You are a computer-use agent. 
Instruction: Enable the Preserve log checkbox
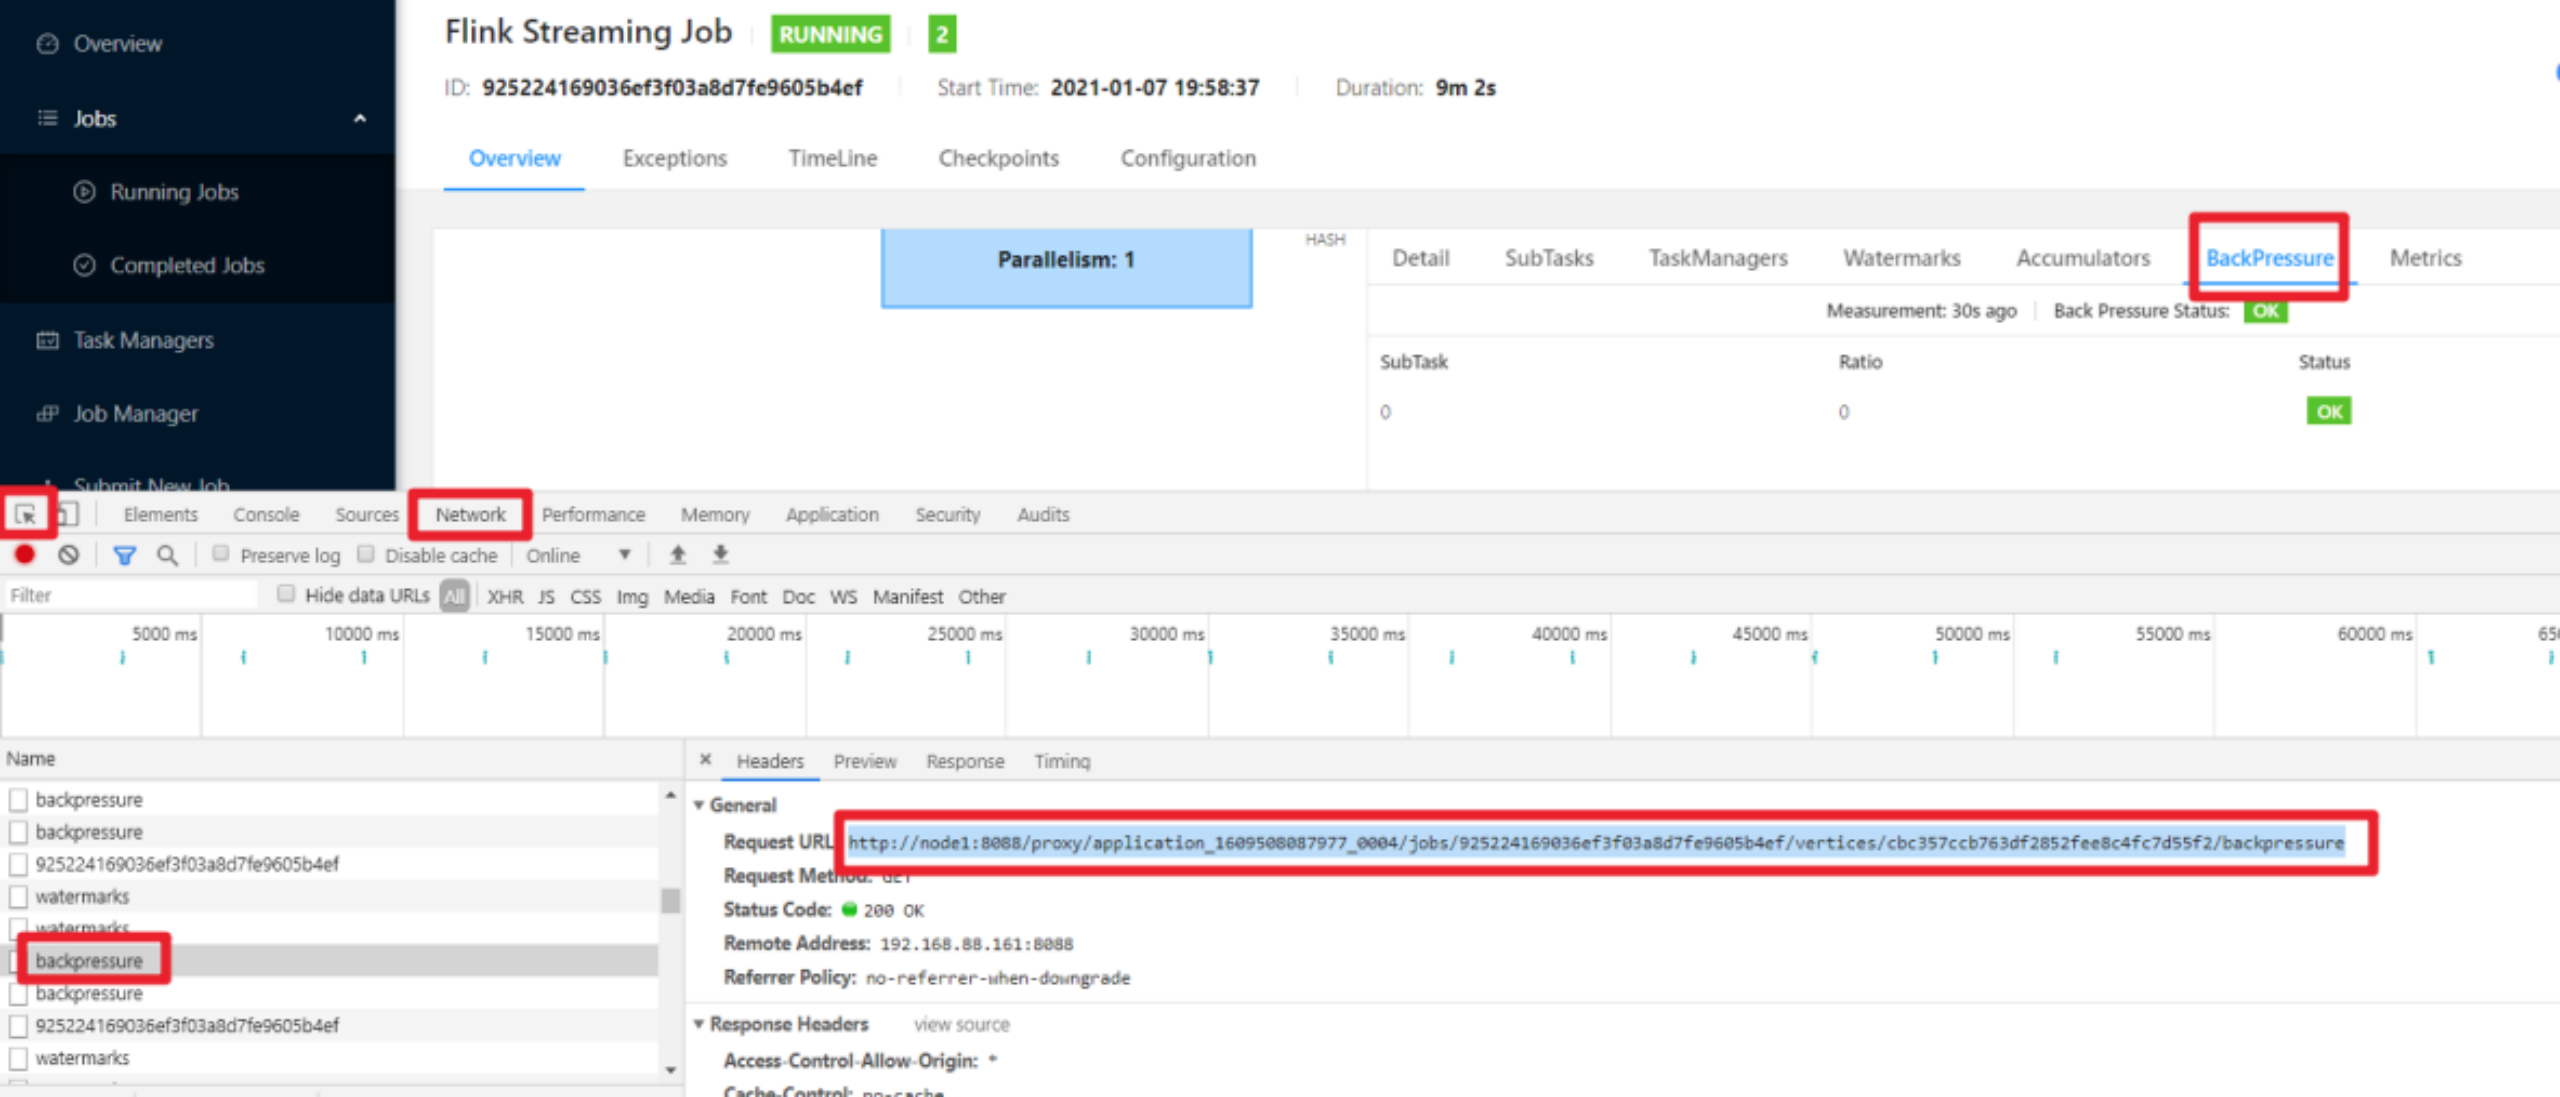[221, 554]
